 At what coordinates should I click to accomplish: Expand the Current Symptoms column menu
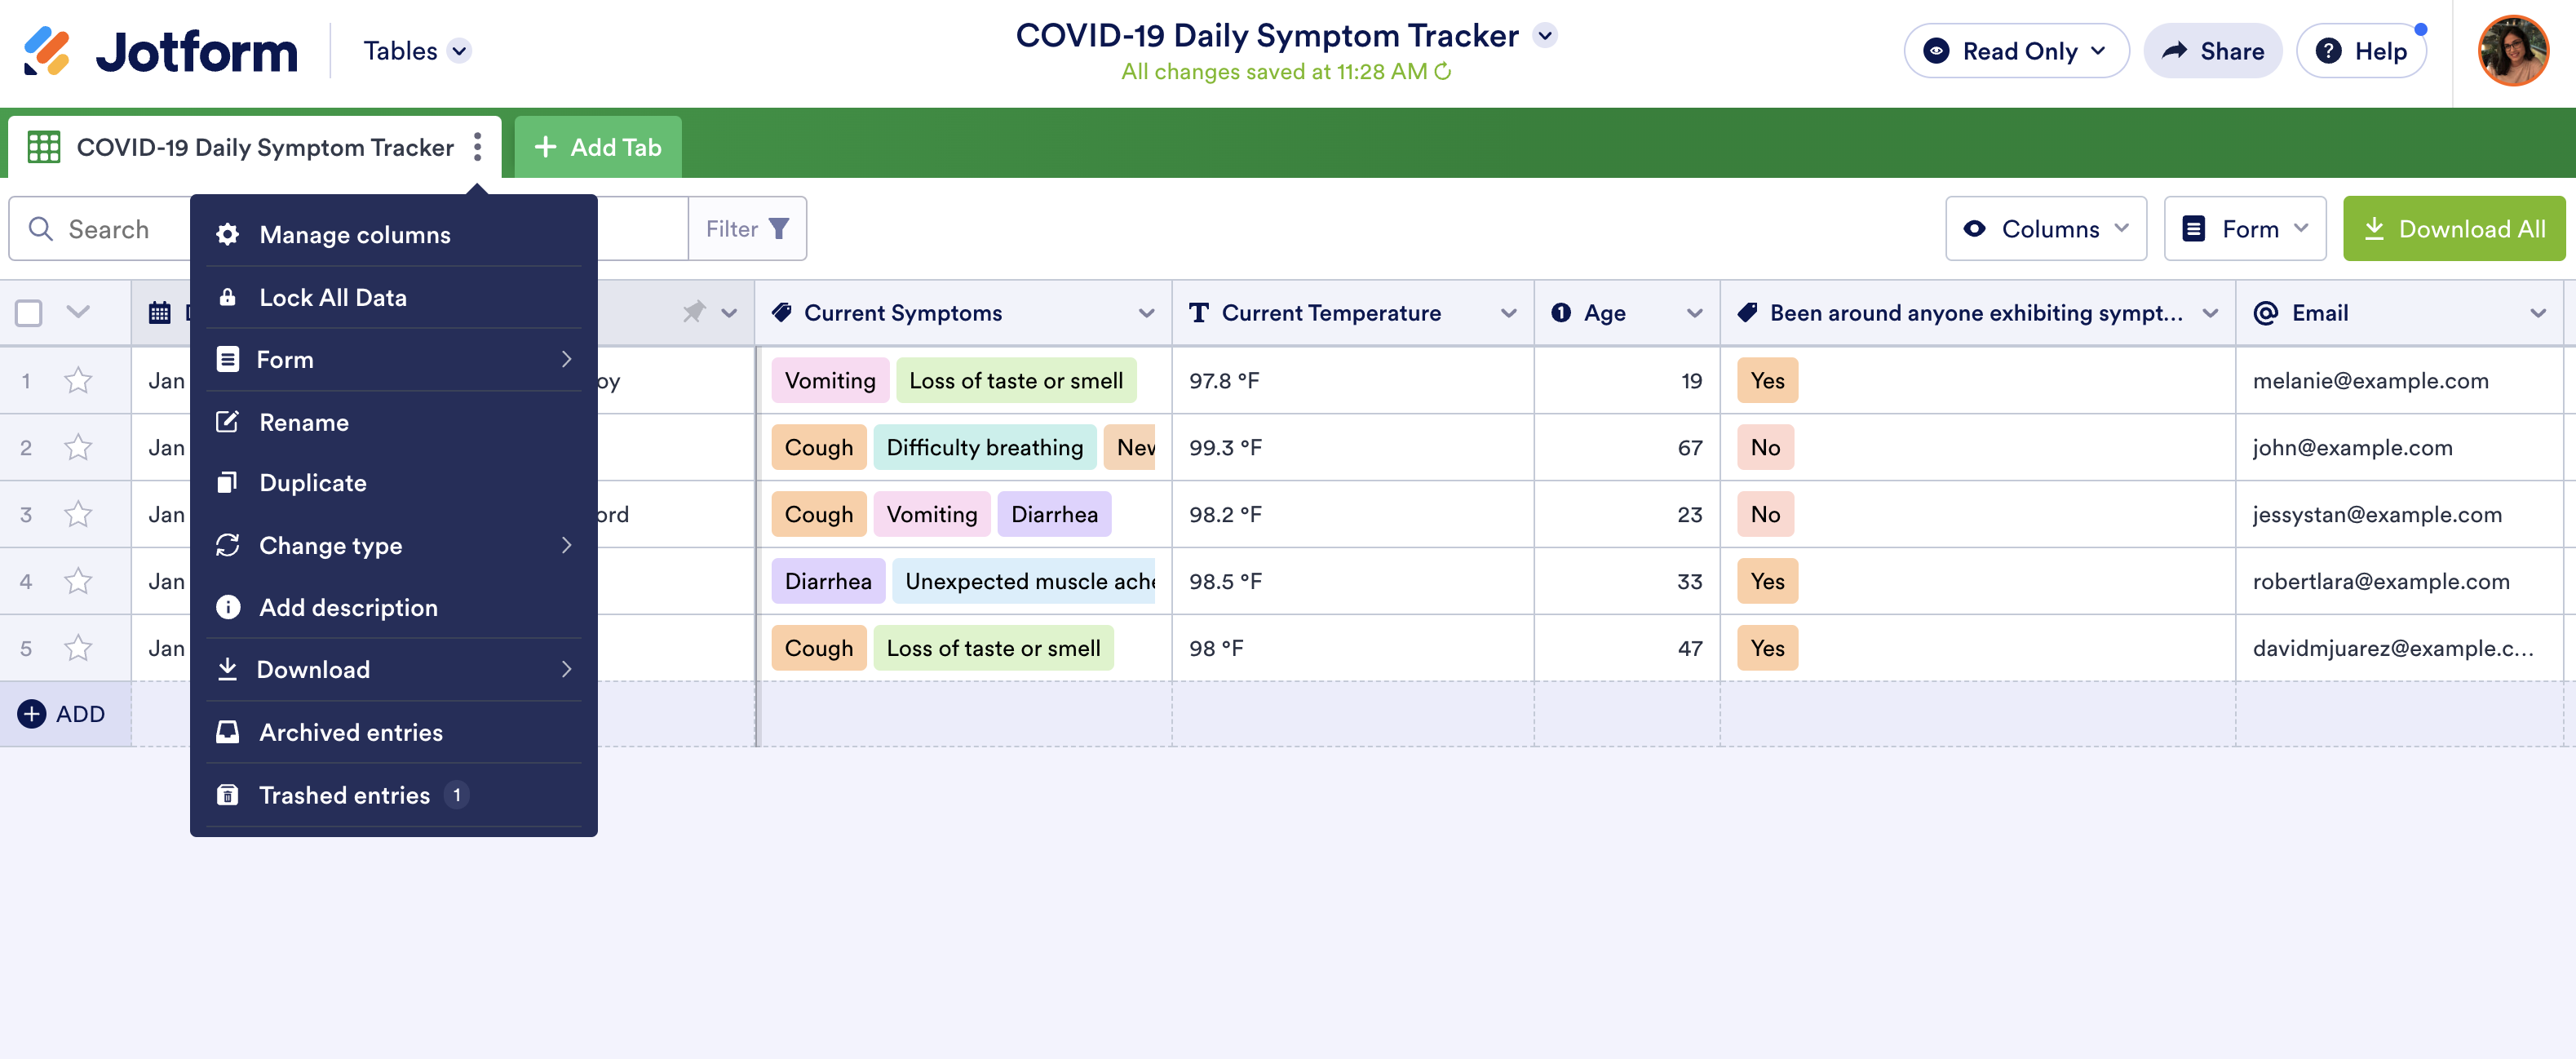click(x=1146, y=313)
